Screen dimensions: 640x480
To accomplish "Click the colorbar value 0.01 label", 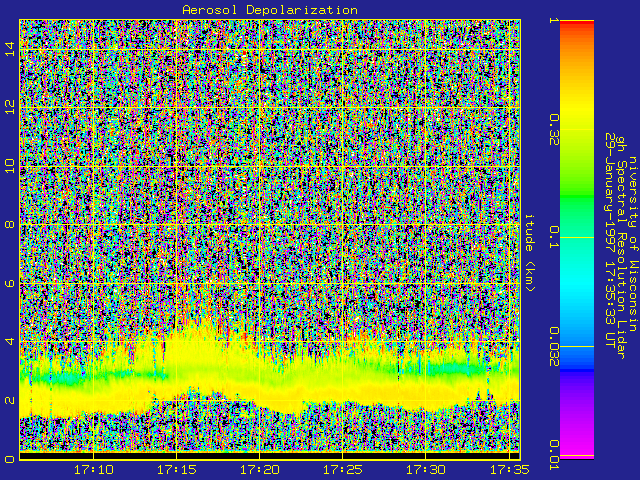I will tap(553, 455).
